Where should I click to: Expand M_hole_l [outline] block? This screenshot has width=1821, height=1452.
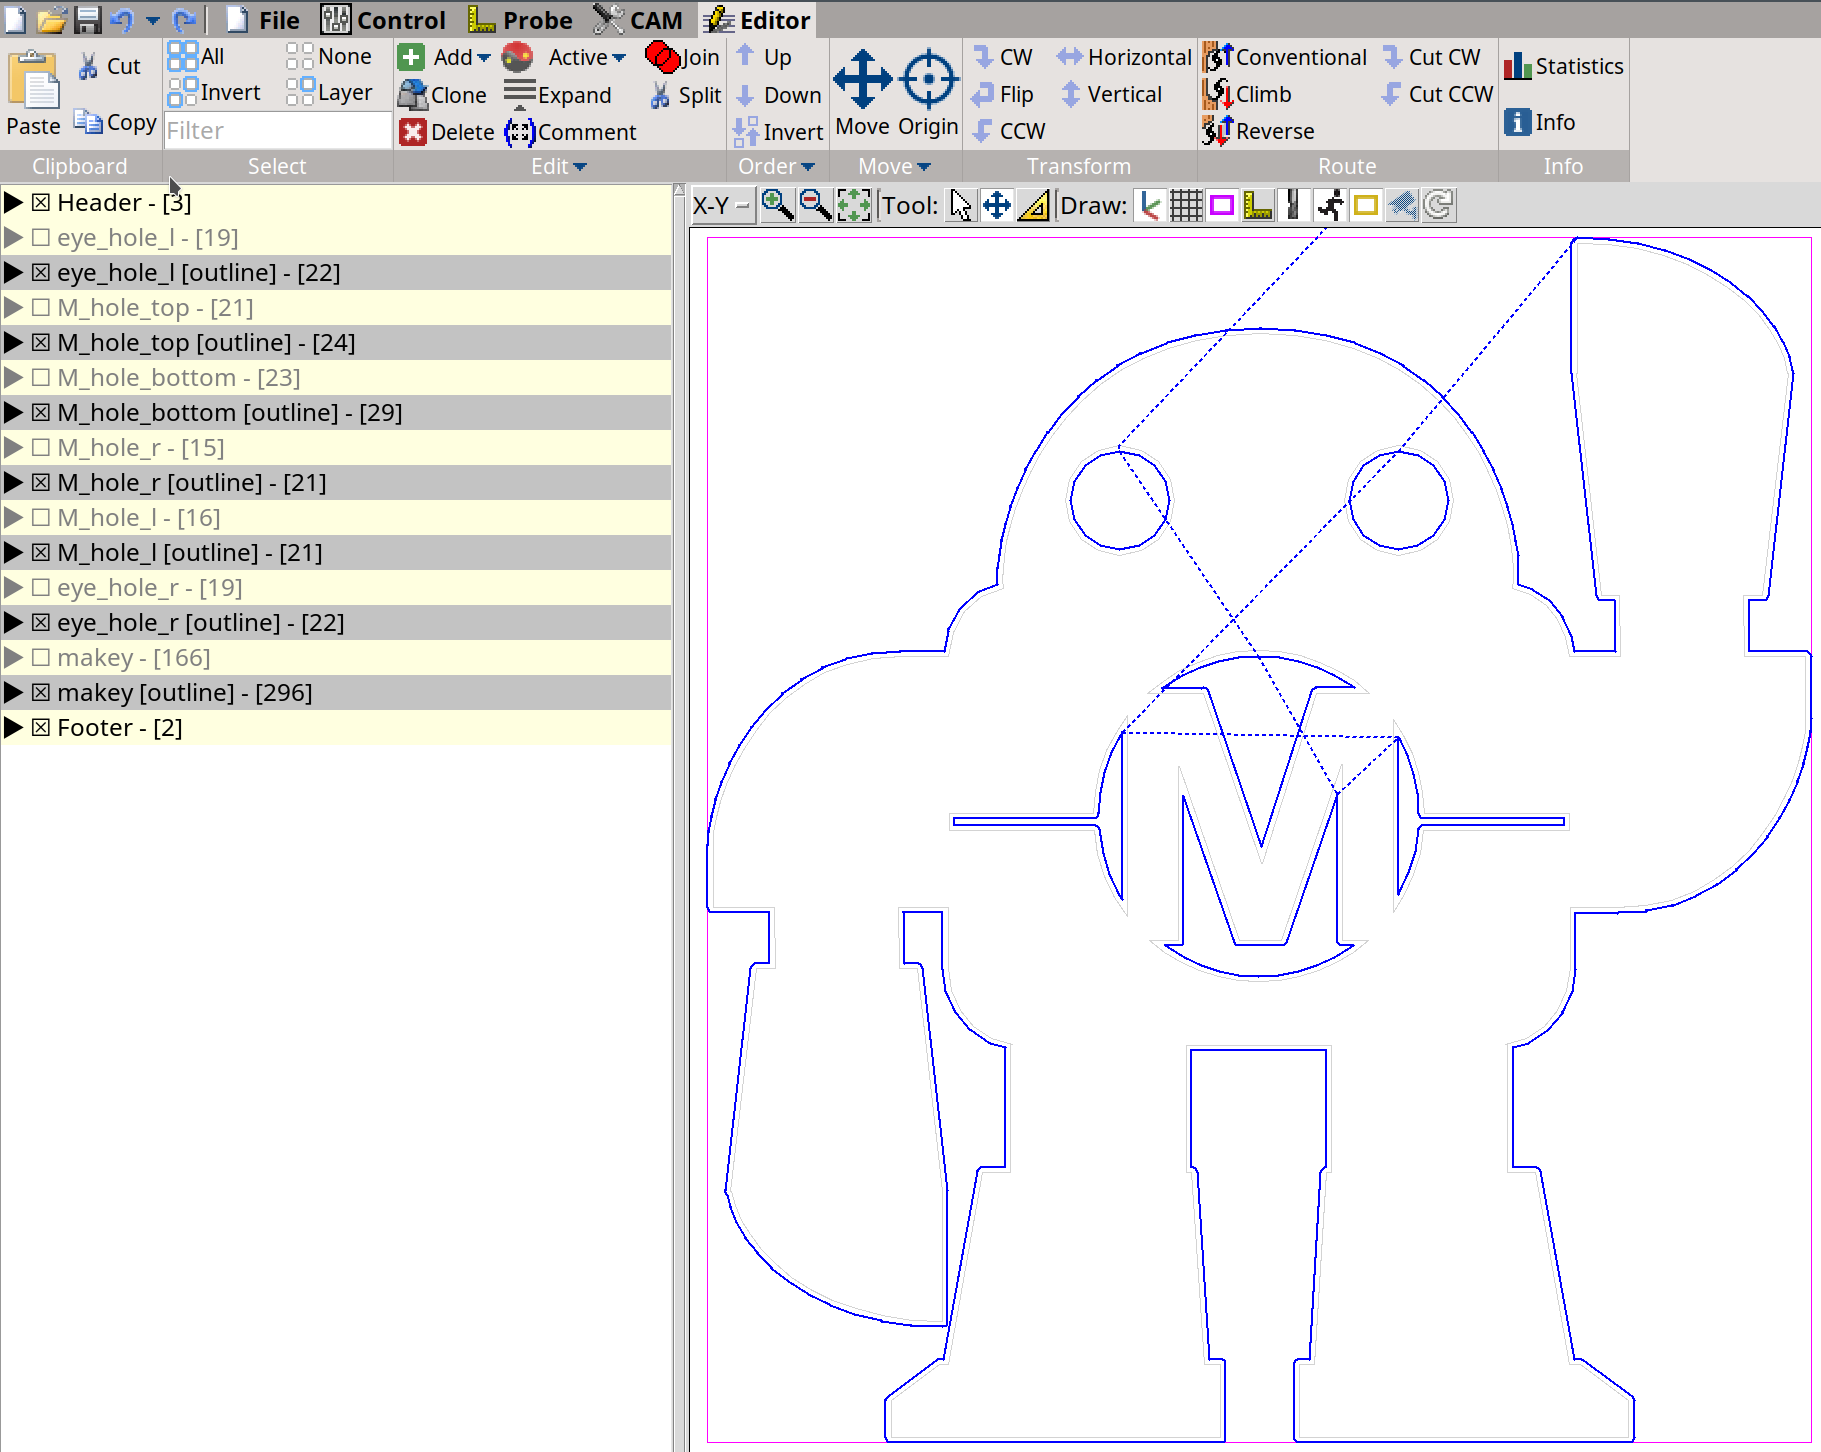tap(13, 552)
